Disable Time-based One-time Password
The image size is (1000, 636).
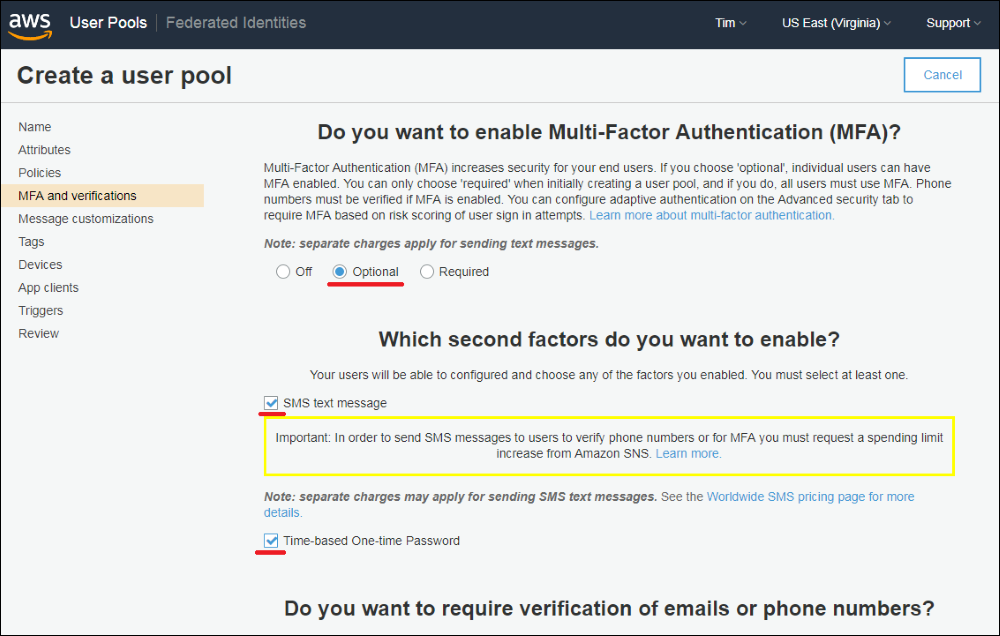(x=270, y=540)
